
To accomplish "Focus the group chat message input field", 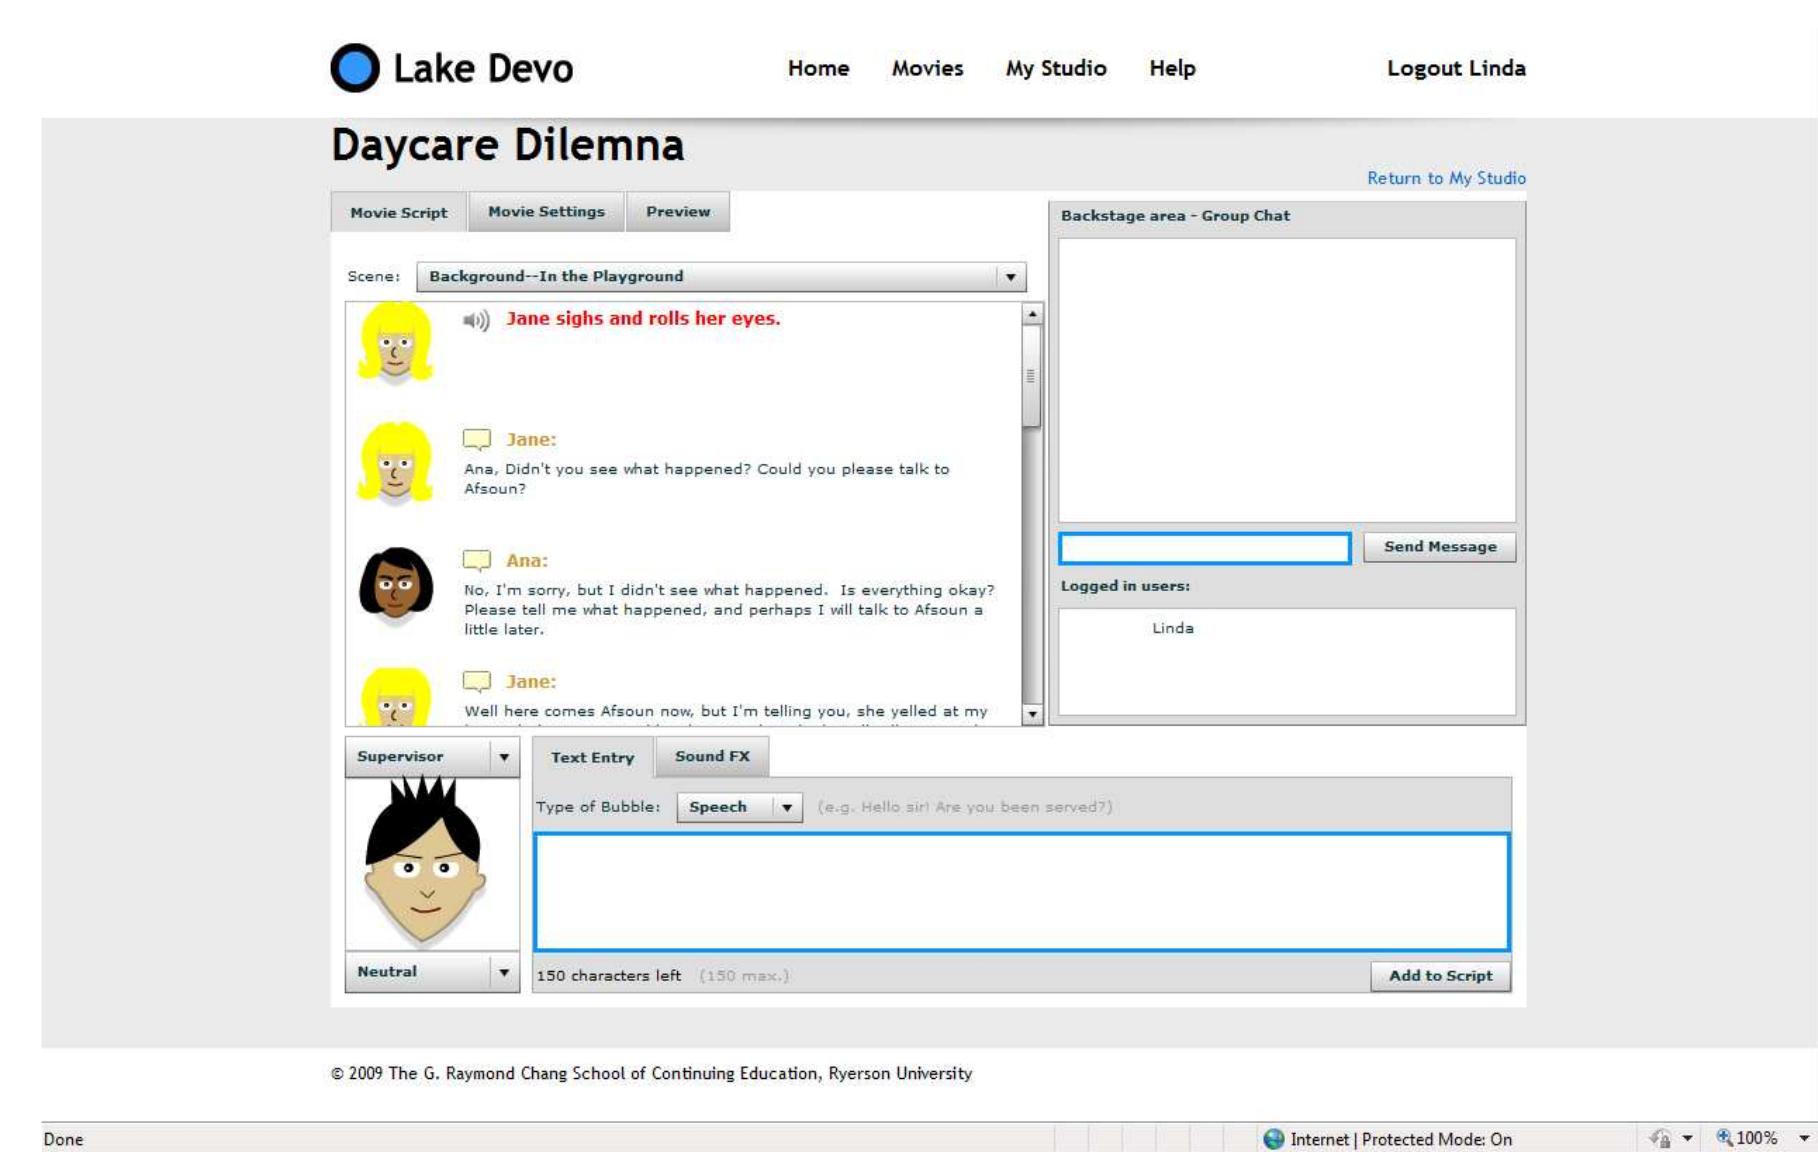I will coord(1205,548).
